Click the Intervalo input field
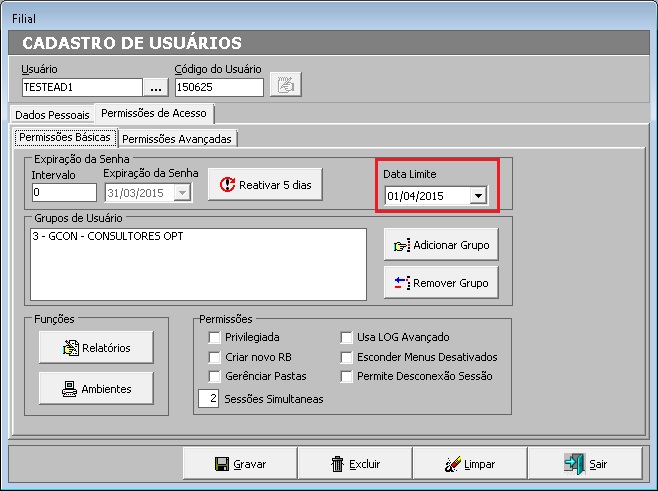 62,192
